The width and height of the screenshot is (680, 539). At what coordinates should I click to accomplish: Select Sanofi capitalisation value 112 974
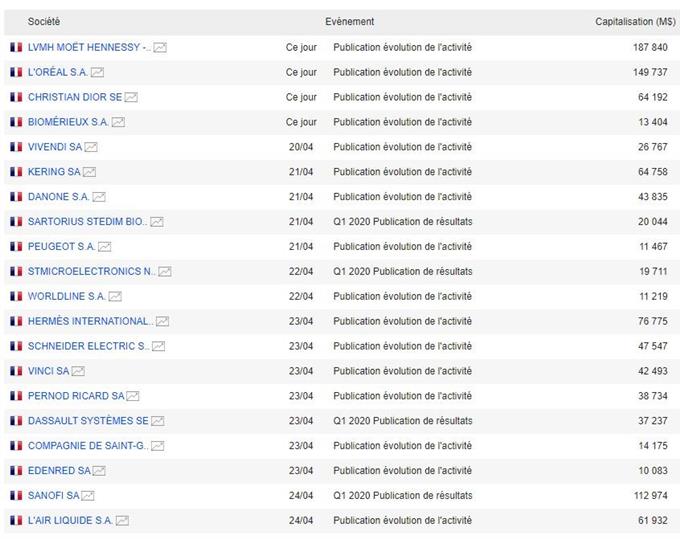point(651,495)
